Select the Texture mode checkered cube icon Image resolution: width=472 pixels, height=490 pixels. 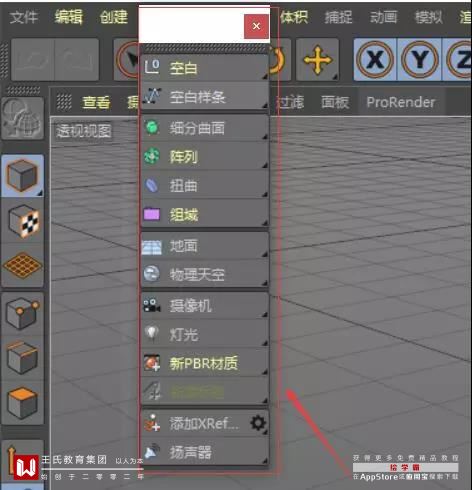click(x=23, y=222)
